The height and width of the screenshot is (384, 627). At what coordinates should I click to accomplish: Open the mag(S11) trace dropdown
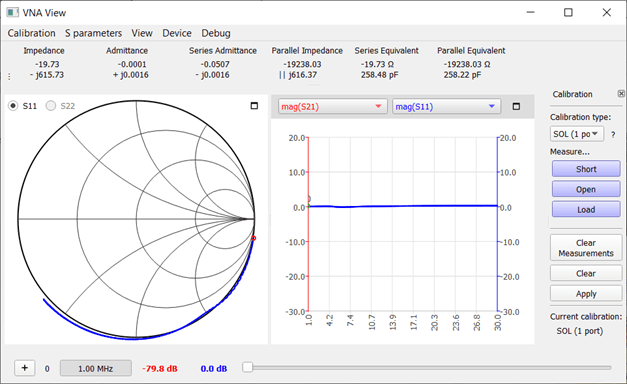click(446, 106)
